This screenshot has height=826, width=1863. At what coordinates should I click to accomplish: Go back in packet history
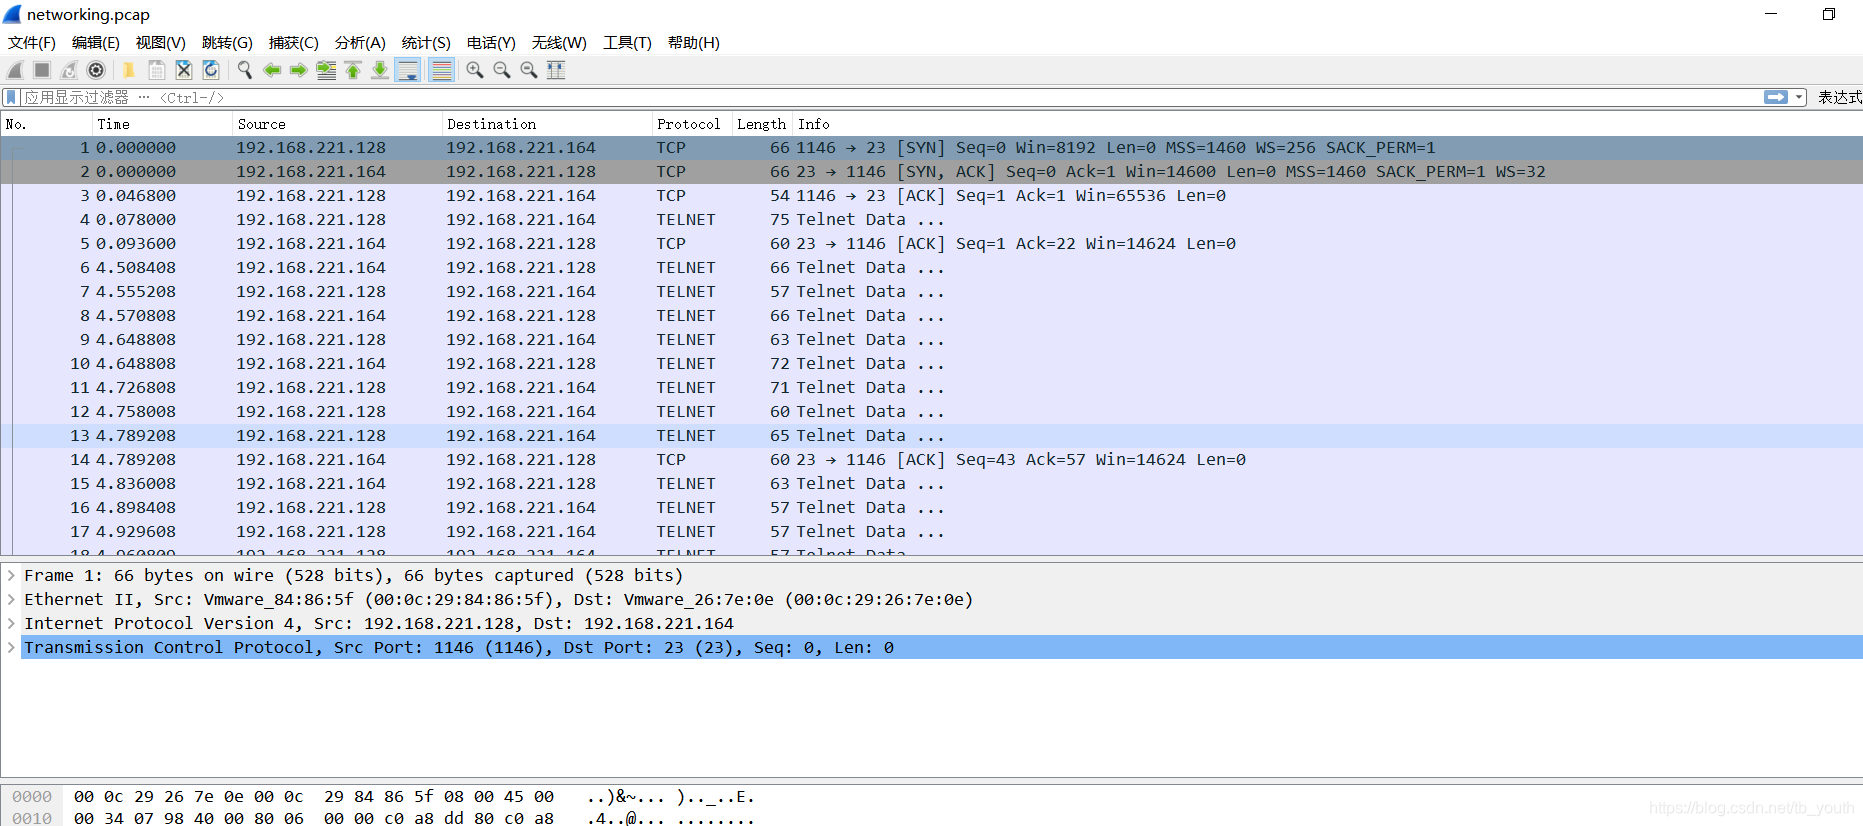(271, 70)
